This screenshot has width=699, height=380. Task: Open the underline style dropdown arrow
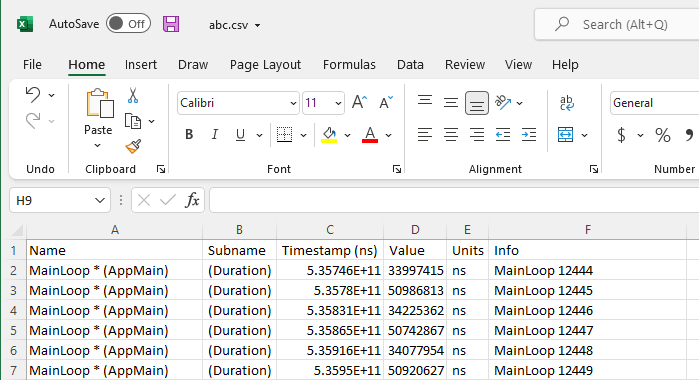coord(259,135)
